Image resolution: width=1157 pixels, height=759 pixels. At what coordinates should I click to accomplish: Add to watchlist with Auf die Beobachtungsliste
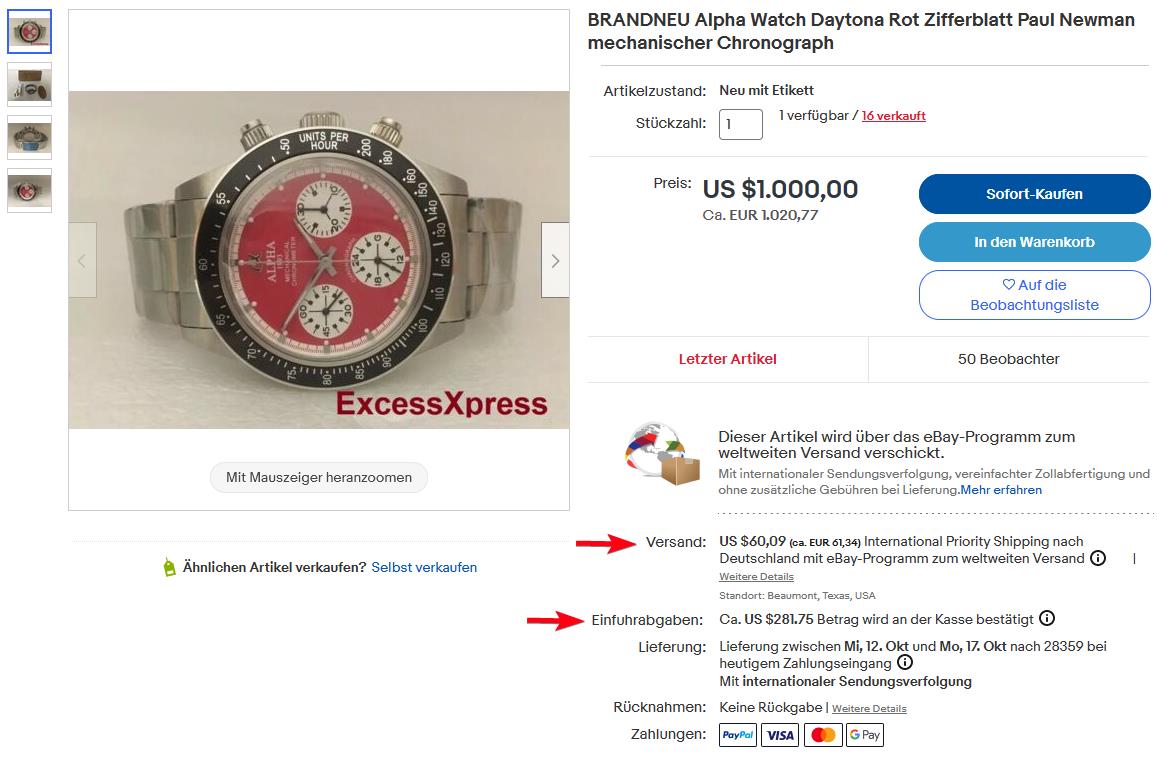tap(1035, 295)
